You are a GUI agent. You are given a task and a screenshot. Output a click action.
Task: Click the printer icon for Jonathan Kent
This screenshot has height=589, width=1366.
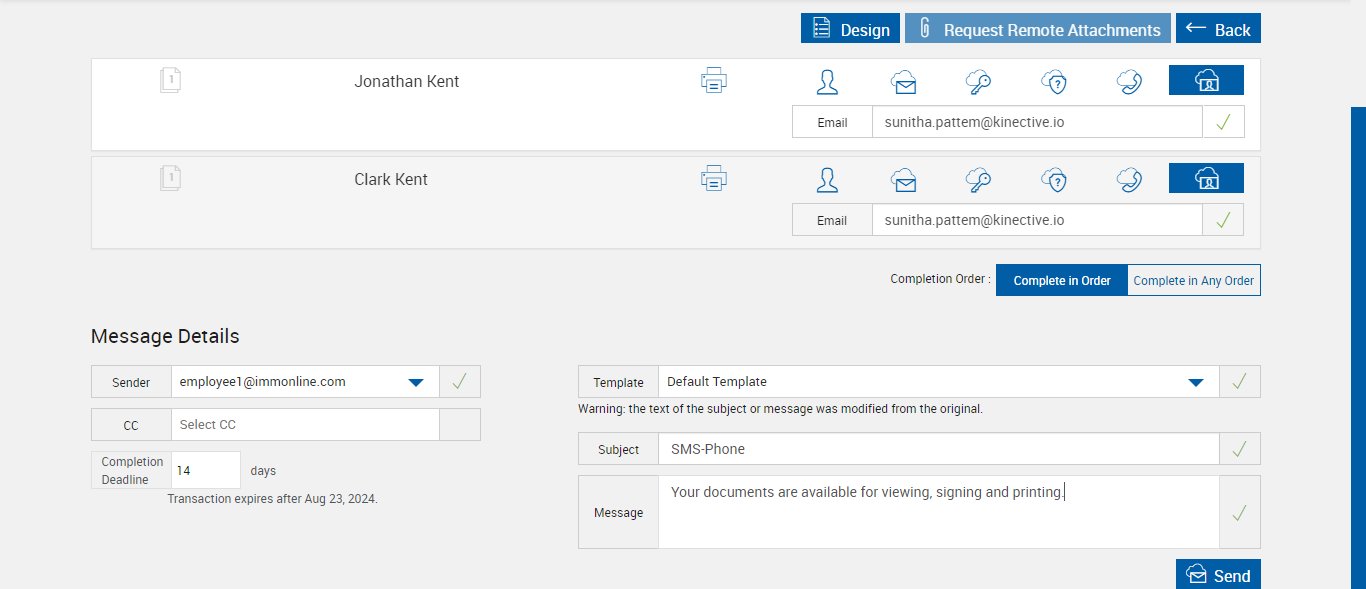point(713,81)
